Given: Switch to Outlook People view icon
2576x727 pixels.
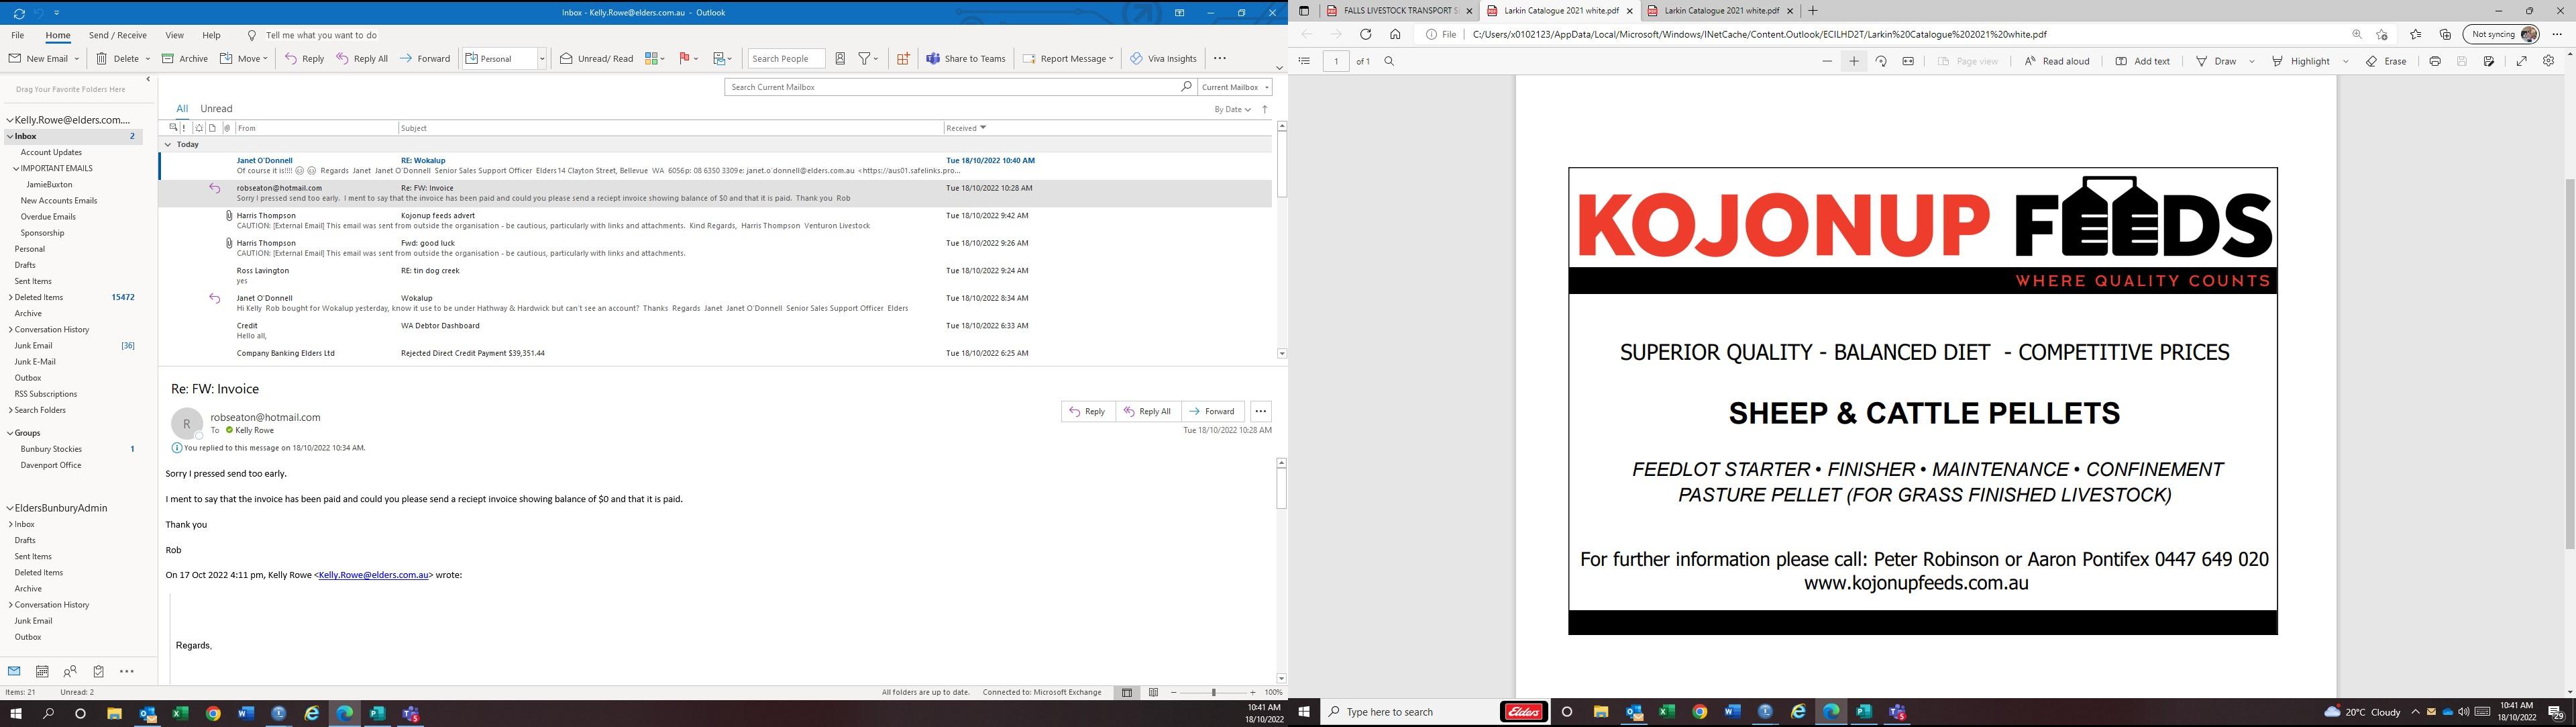Looking at the screenshot, I should [x=70, y=672].
